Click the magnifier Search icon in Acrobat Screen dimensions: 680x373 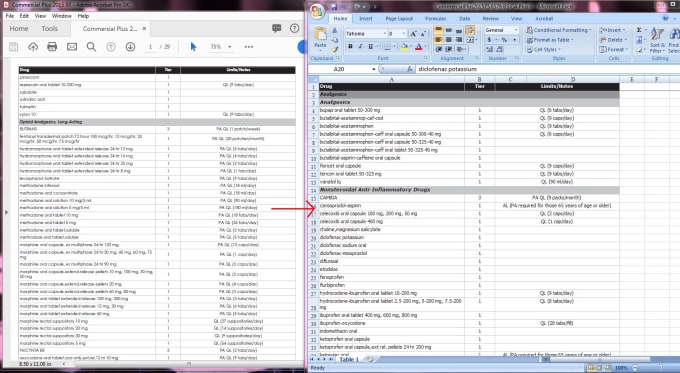pyautogui.click(x=91, y=47)
